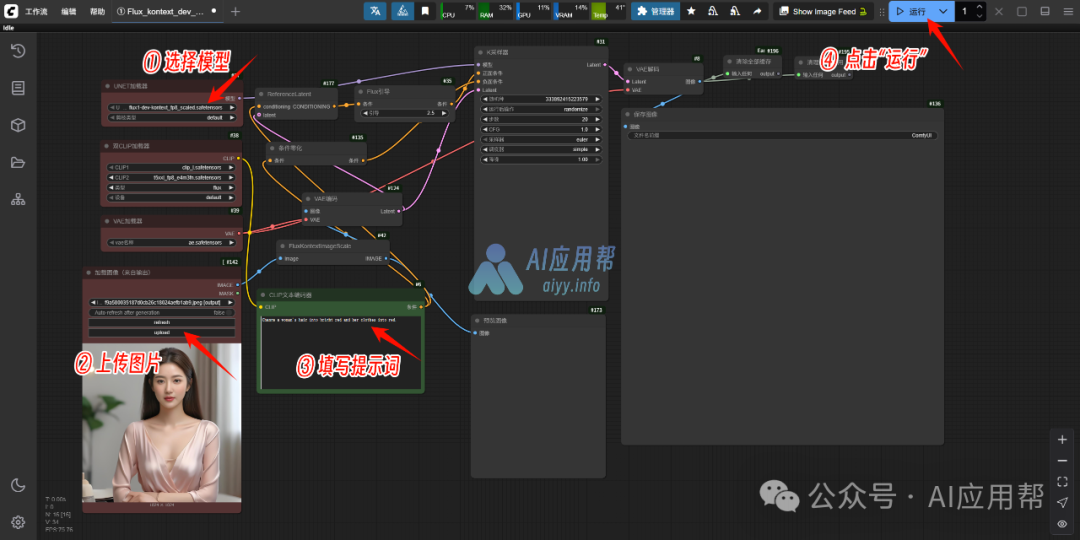
Task: Click the denoise 1.00 value field
Action: point(541,158)
